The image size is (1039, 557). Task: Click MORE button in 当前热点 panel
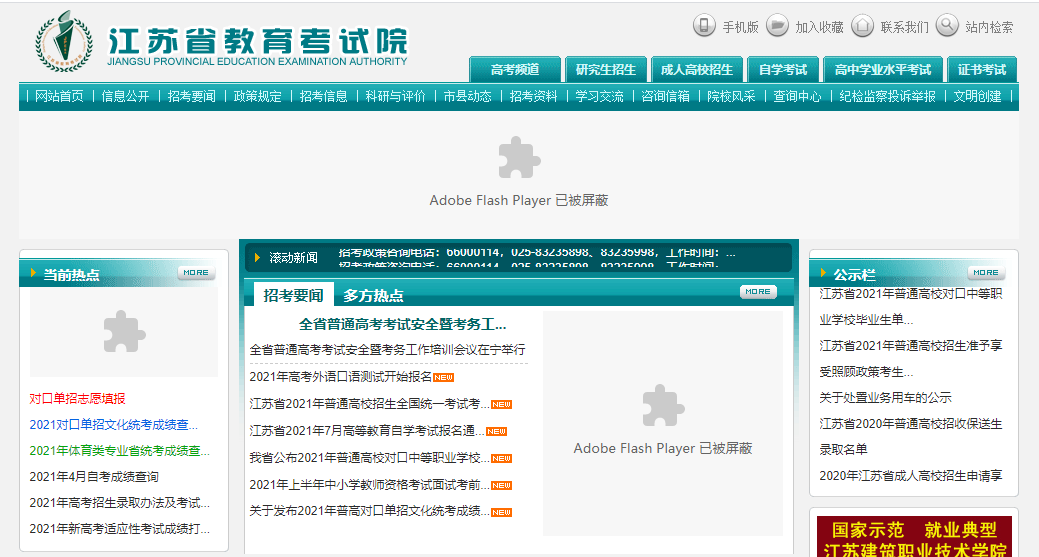(196, 272)
